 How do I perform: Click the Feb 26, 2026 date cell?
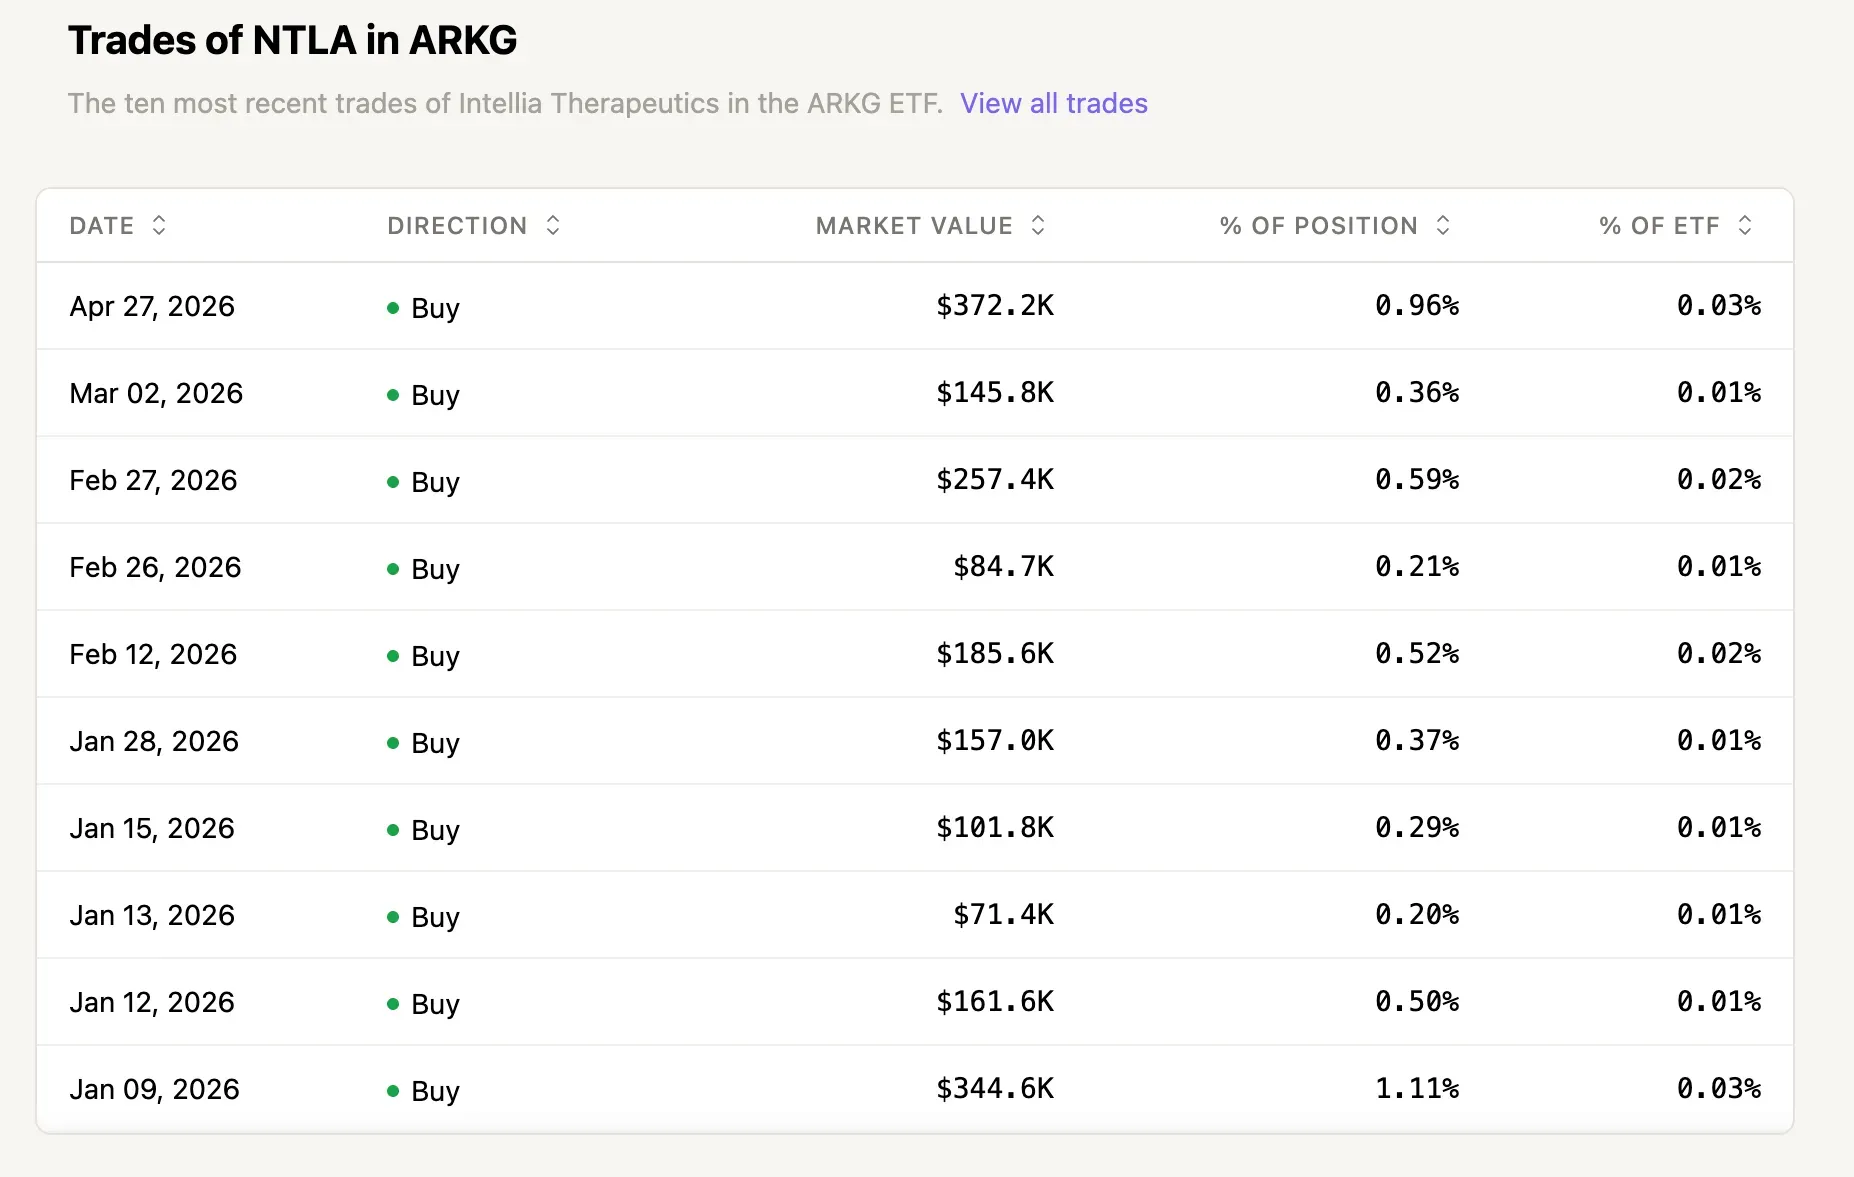point(155,567)
